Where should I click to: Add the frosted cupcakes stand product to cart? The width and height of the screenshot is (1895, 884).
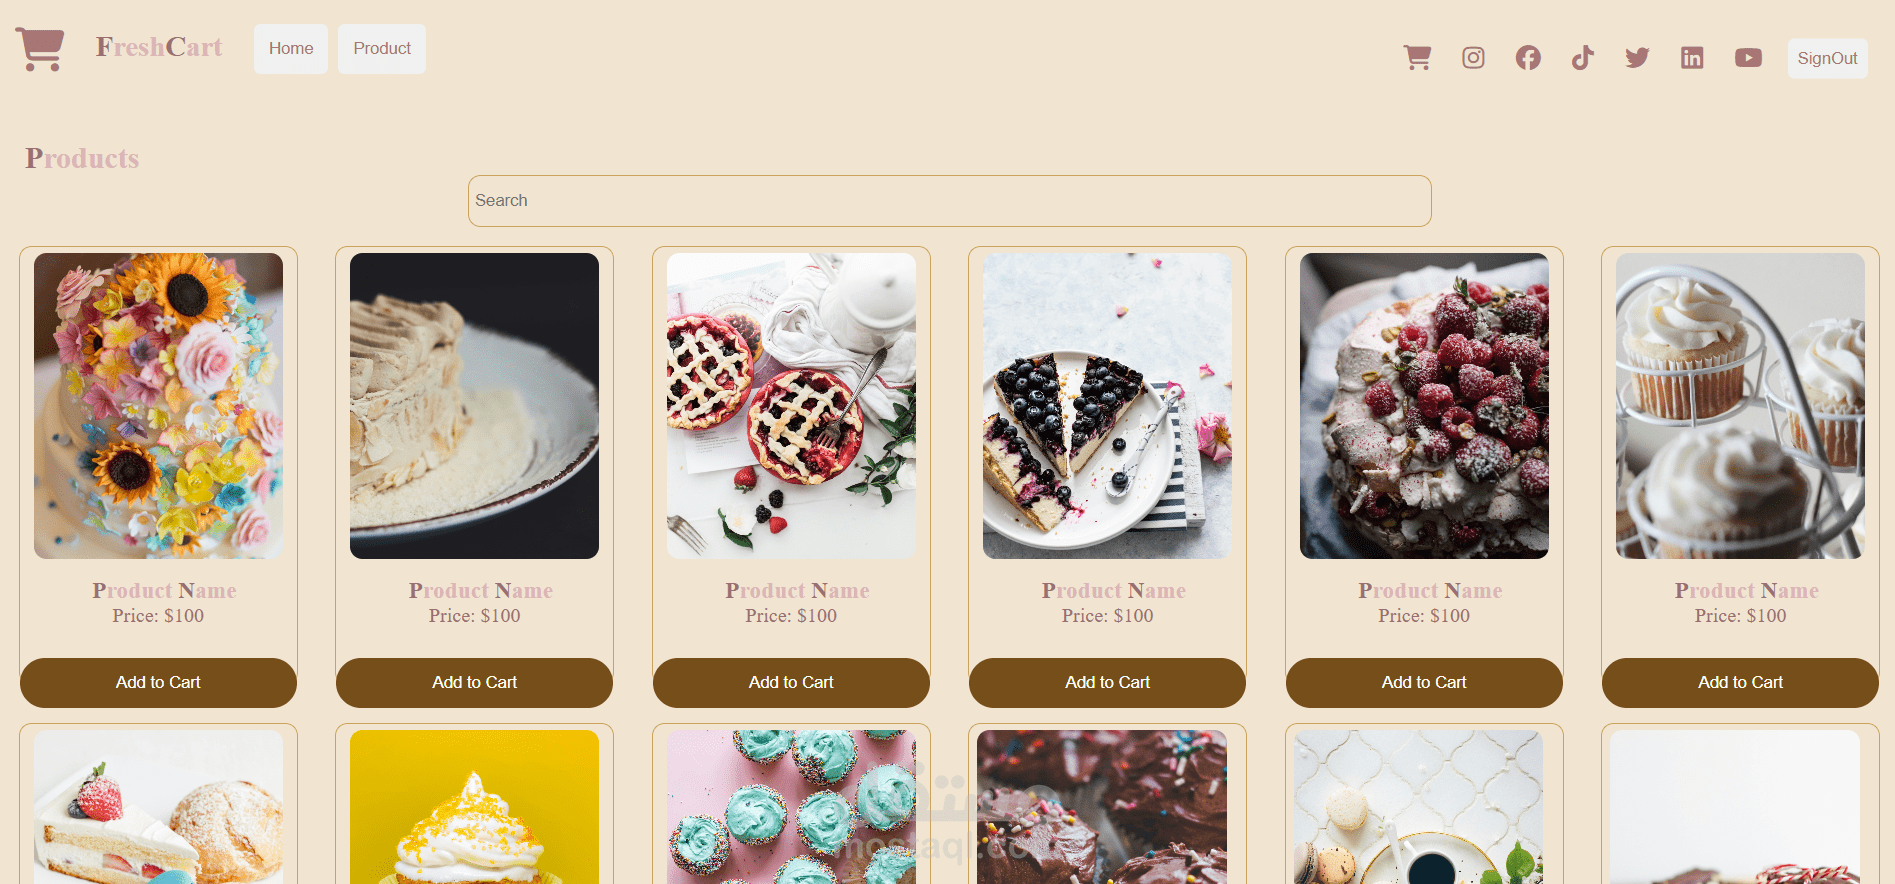pos(1740,682)
